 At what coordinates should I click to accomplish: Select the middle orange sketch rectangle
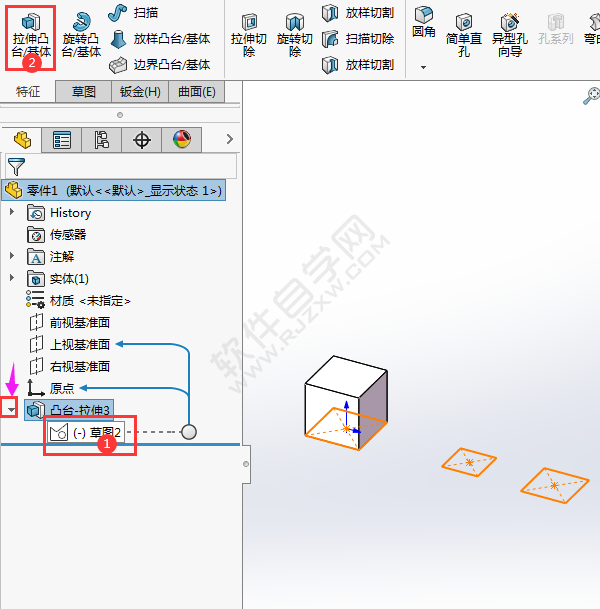[x=469, y=462]
